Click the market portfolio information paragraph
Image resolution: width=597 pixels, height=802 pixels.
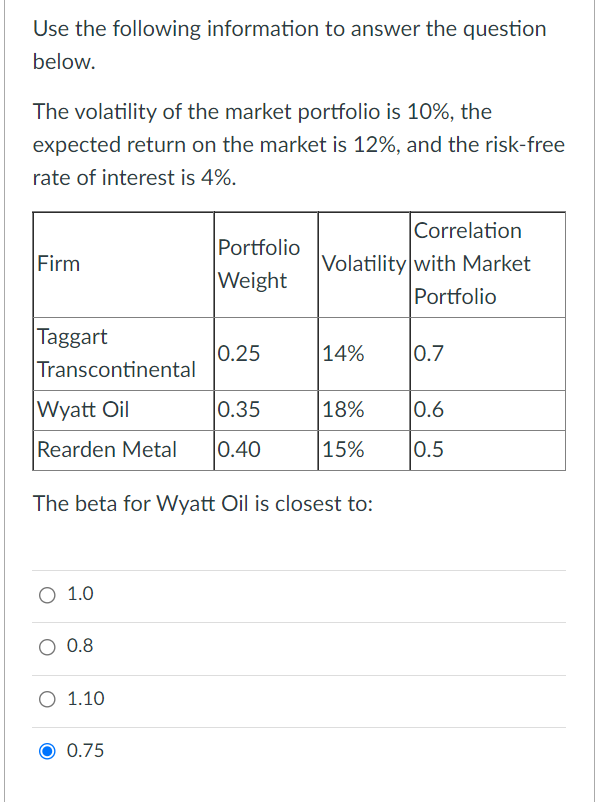coord(290,144)
